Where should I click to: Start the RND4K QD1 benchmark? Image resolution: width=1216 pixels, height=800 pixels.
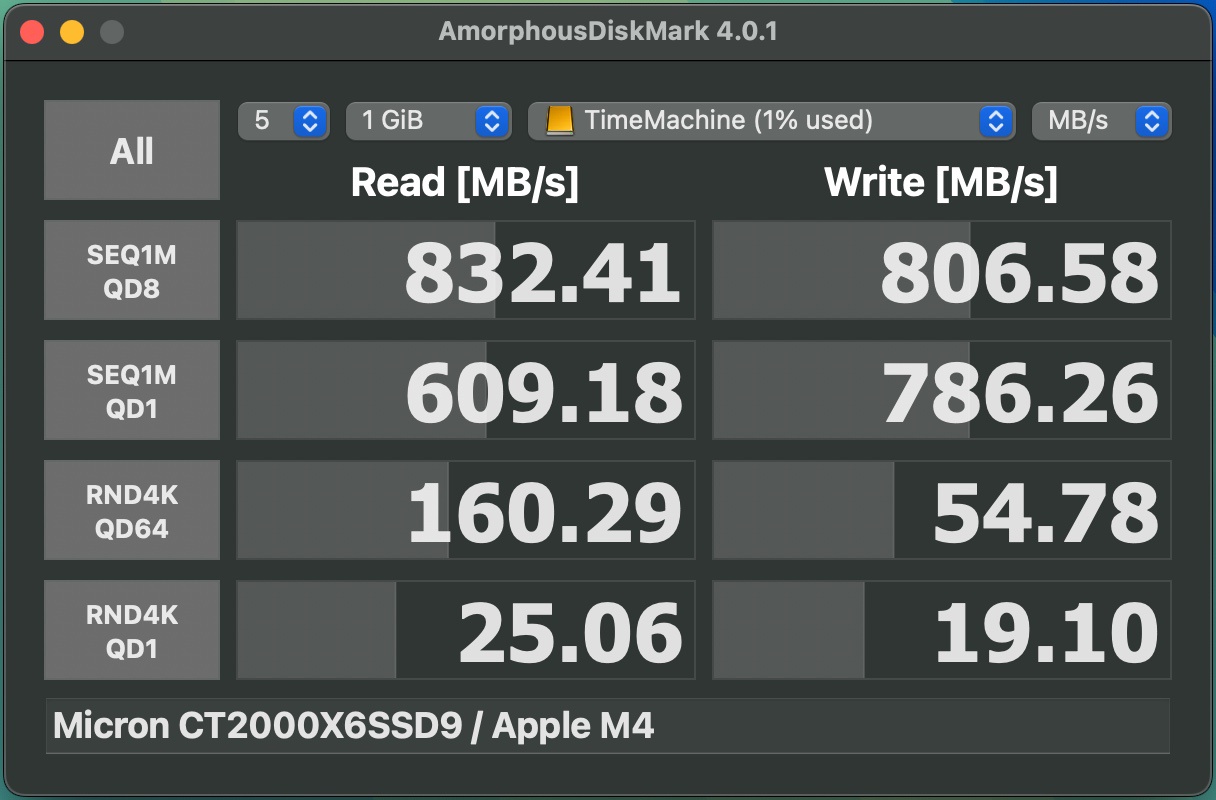click(x=132, y=631)
